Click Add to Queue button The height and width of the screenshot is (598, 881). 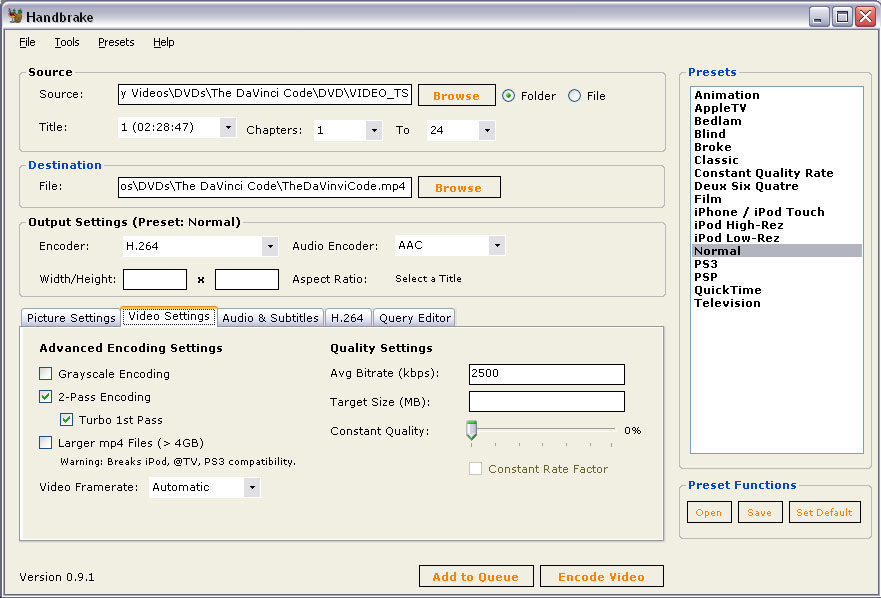pyautogui.click(x=476, y=576)
